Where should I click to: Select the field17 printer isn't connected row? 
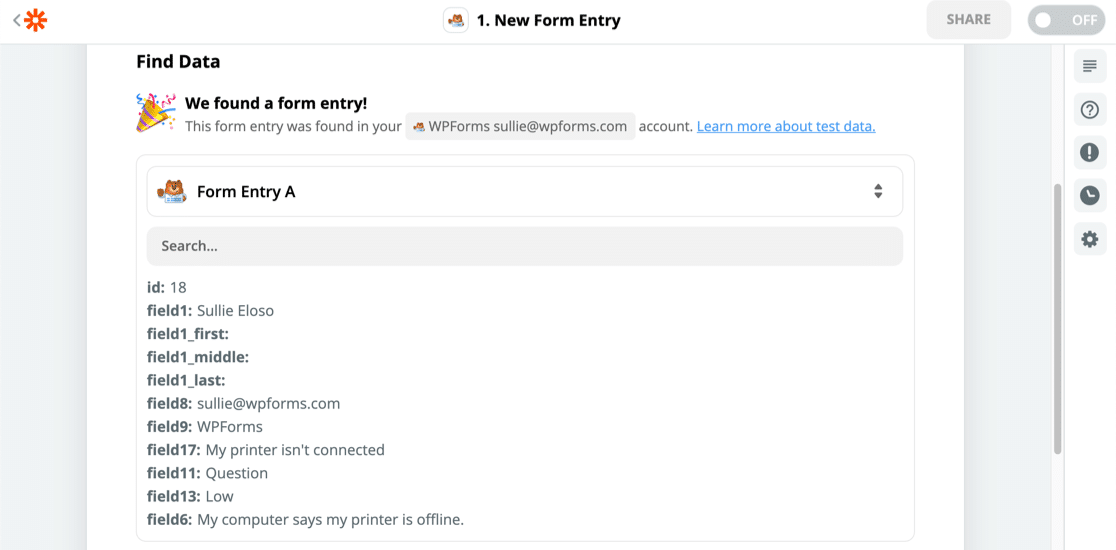point(266,450)
